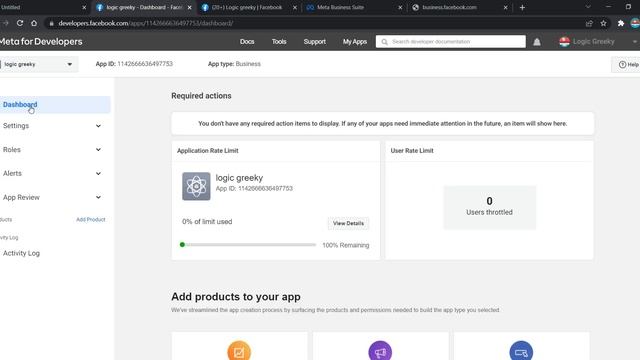Open the Tools menu
640x360 pixels.
[279, 42]
